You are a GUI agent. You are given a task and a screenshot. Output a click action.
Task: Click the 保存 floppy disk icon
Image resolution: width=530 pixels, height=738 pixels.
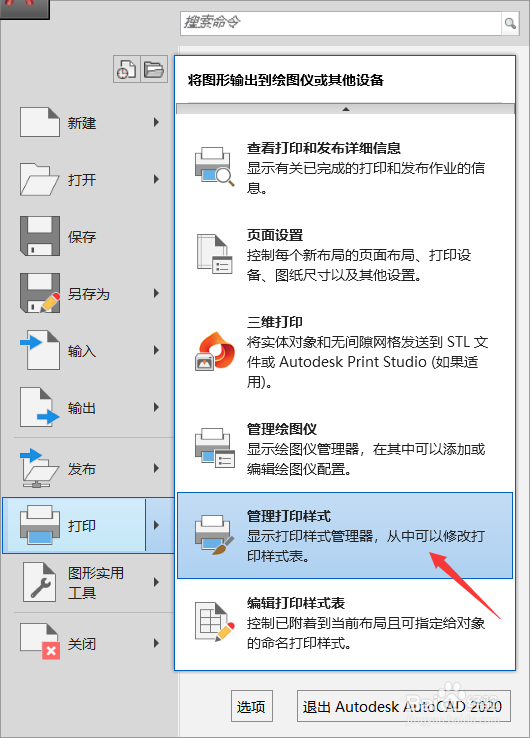[x=40, y=236]
